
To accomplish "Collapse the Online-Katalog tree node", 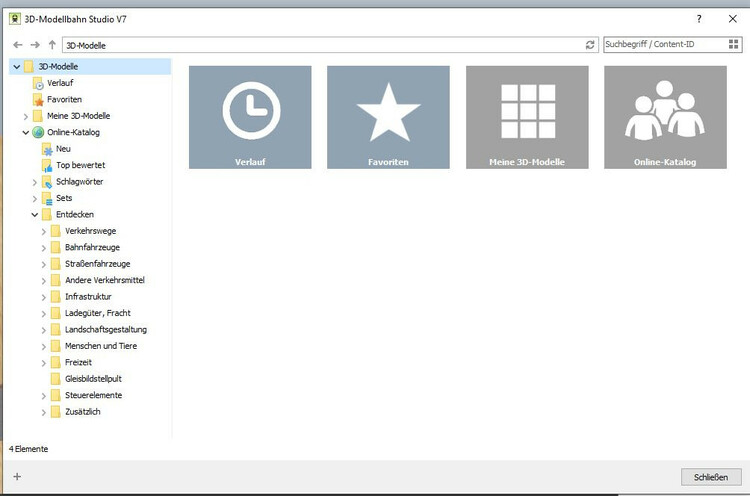I will pyautogui.click(x=26, y=132).
